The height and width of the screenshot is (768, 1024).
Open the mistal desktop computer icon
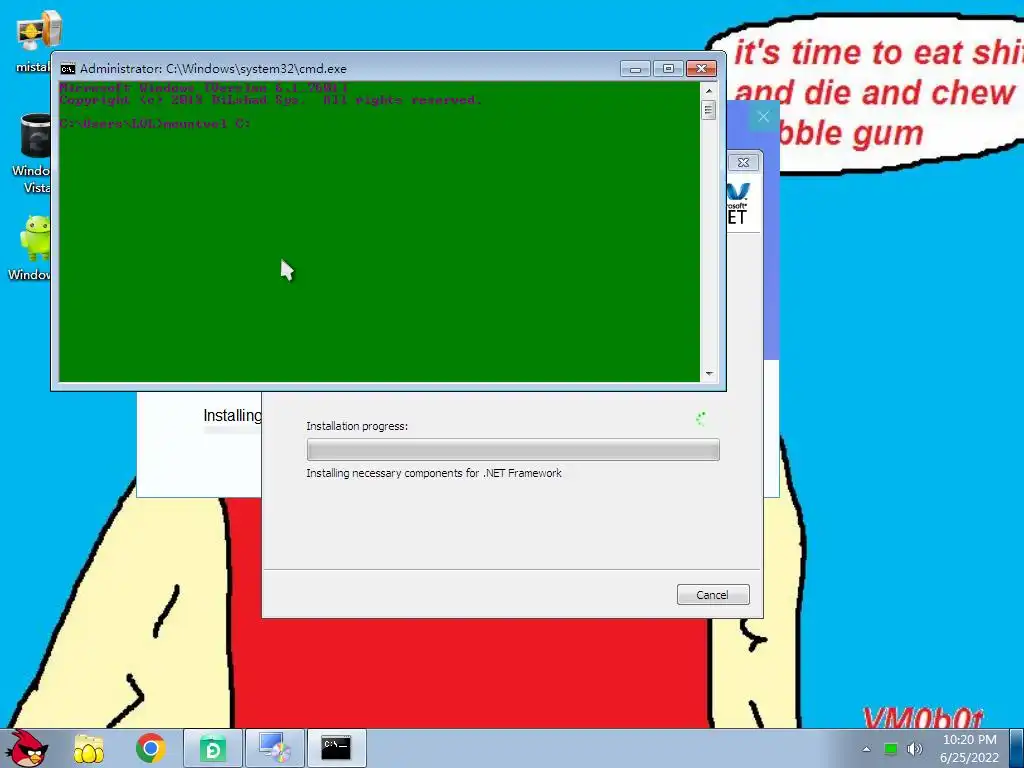click(36, 40)
